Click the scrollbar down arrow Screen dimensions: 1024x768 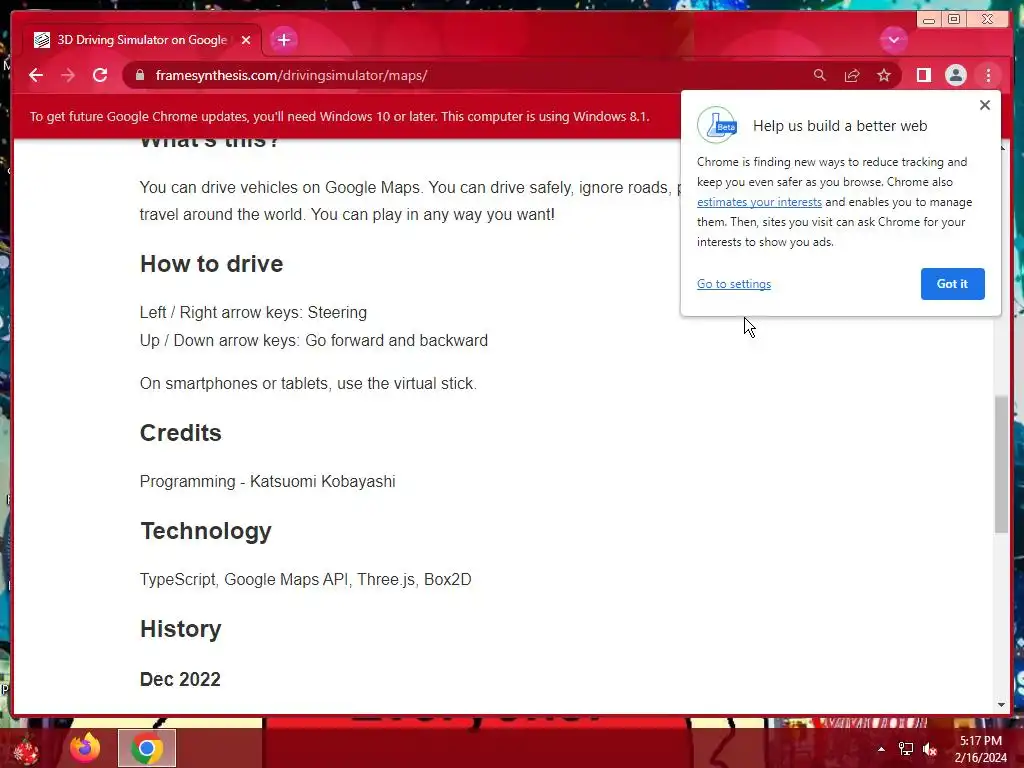pos(1001,705)
